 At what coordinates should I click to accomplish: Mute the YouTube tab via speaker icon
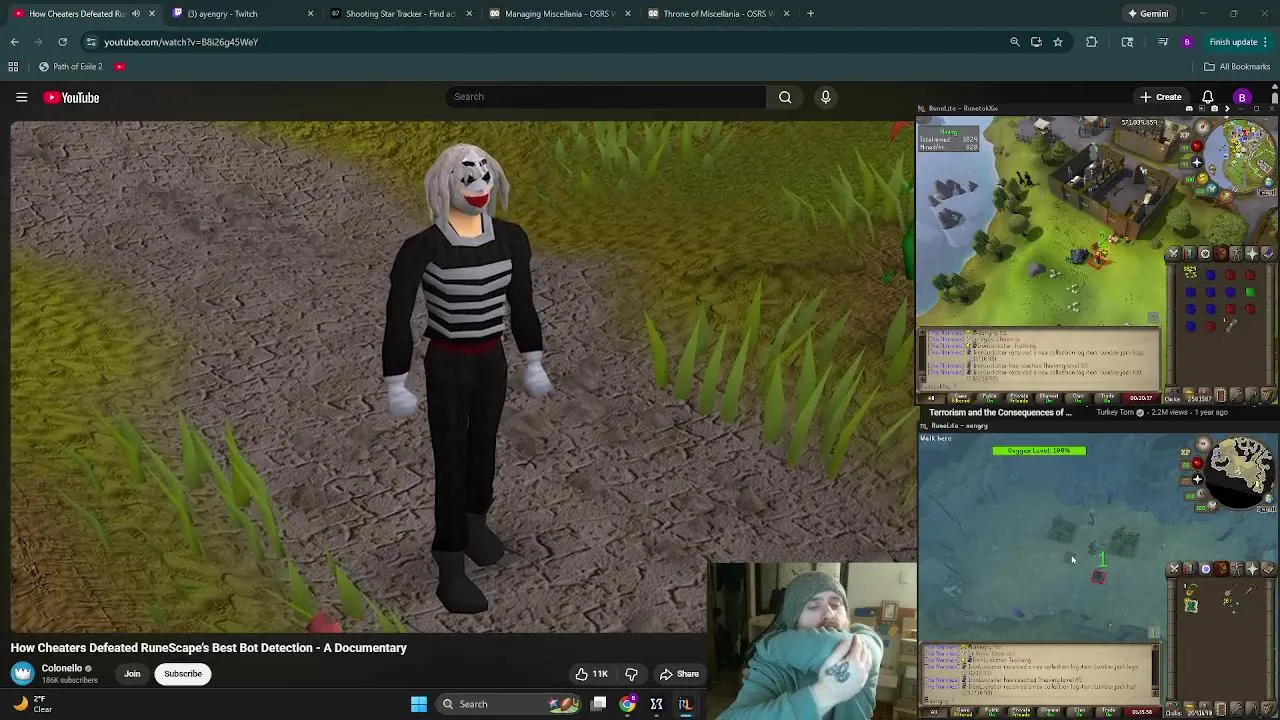point(136,14)
